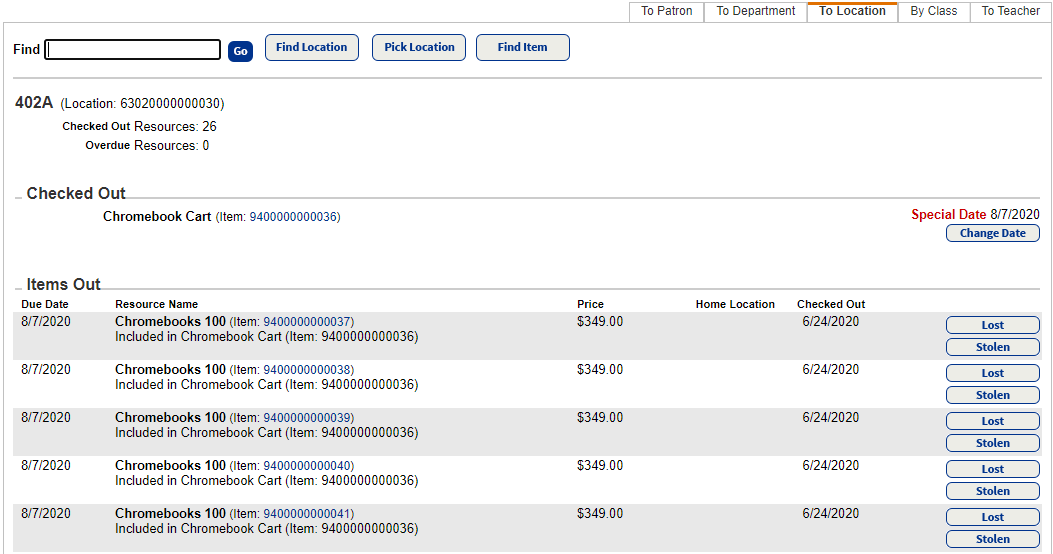Open the To Department tab
Screen dimensions: 1053x554
click(x=756, y=11)
